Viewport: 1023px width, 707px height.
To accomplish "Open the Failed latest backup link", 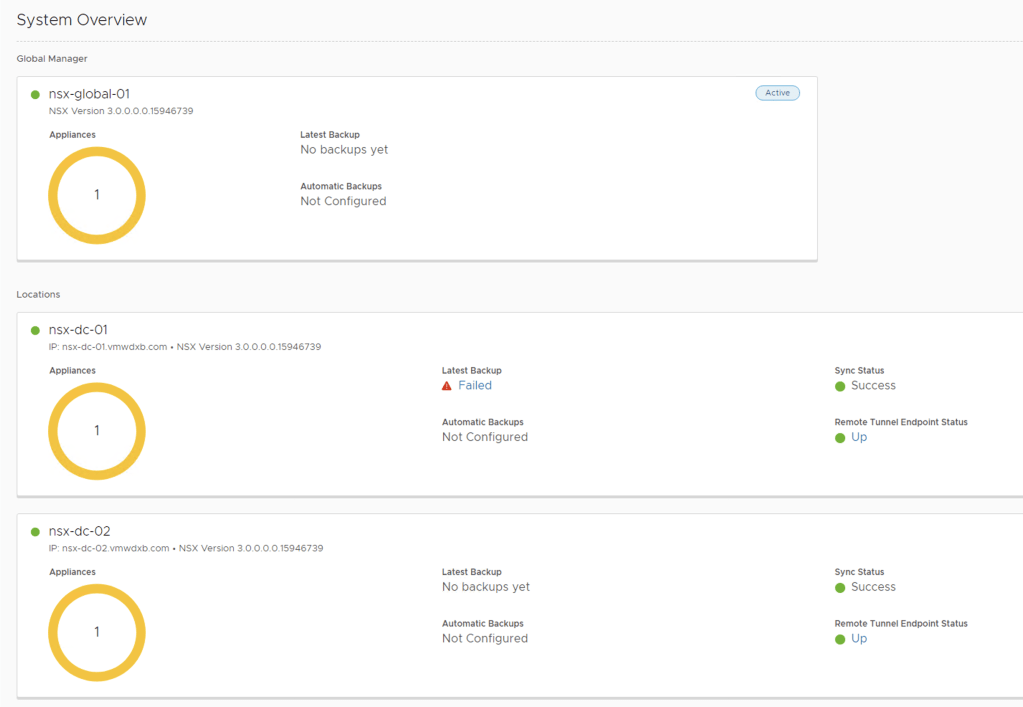I will (x=475, y=386).
